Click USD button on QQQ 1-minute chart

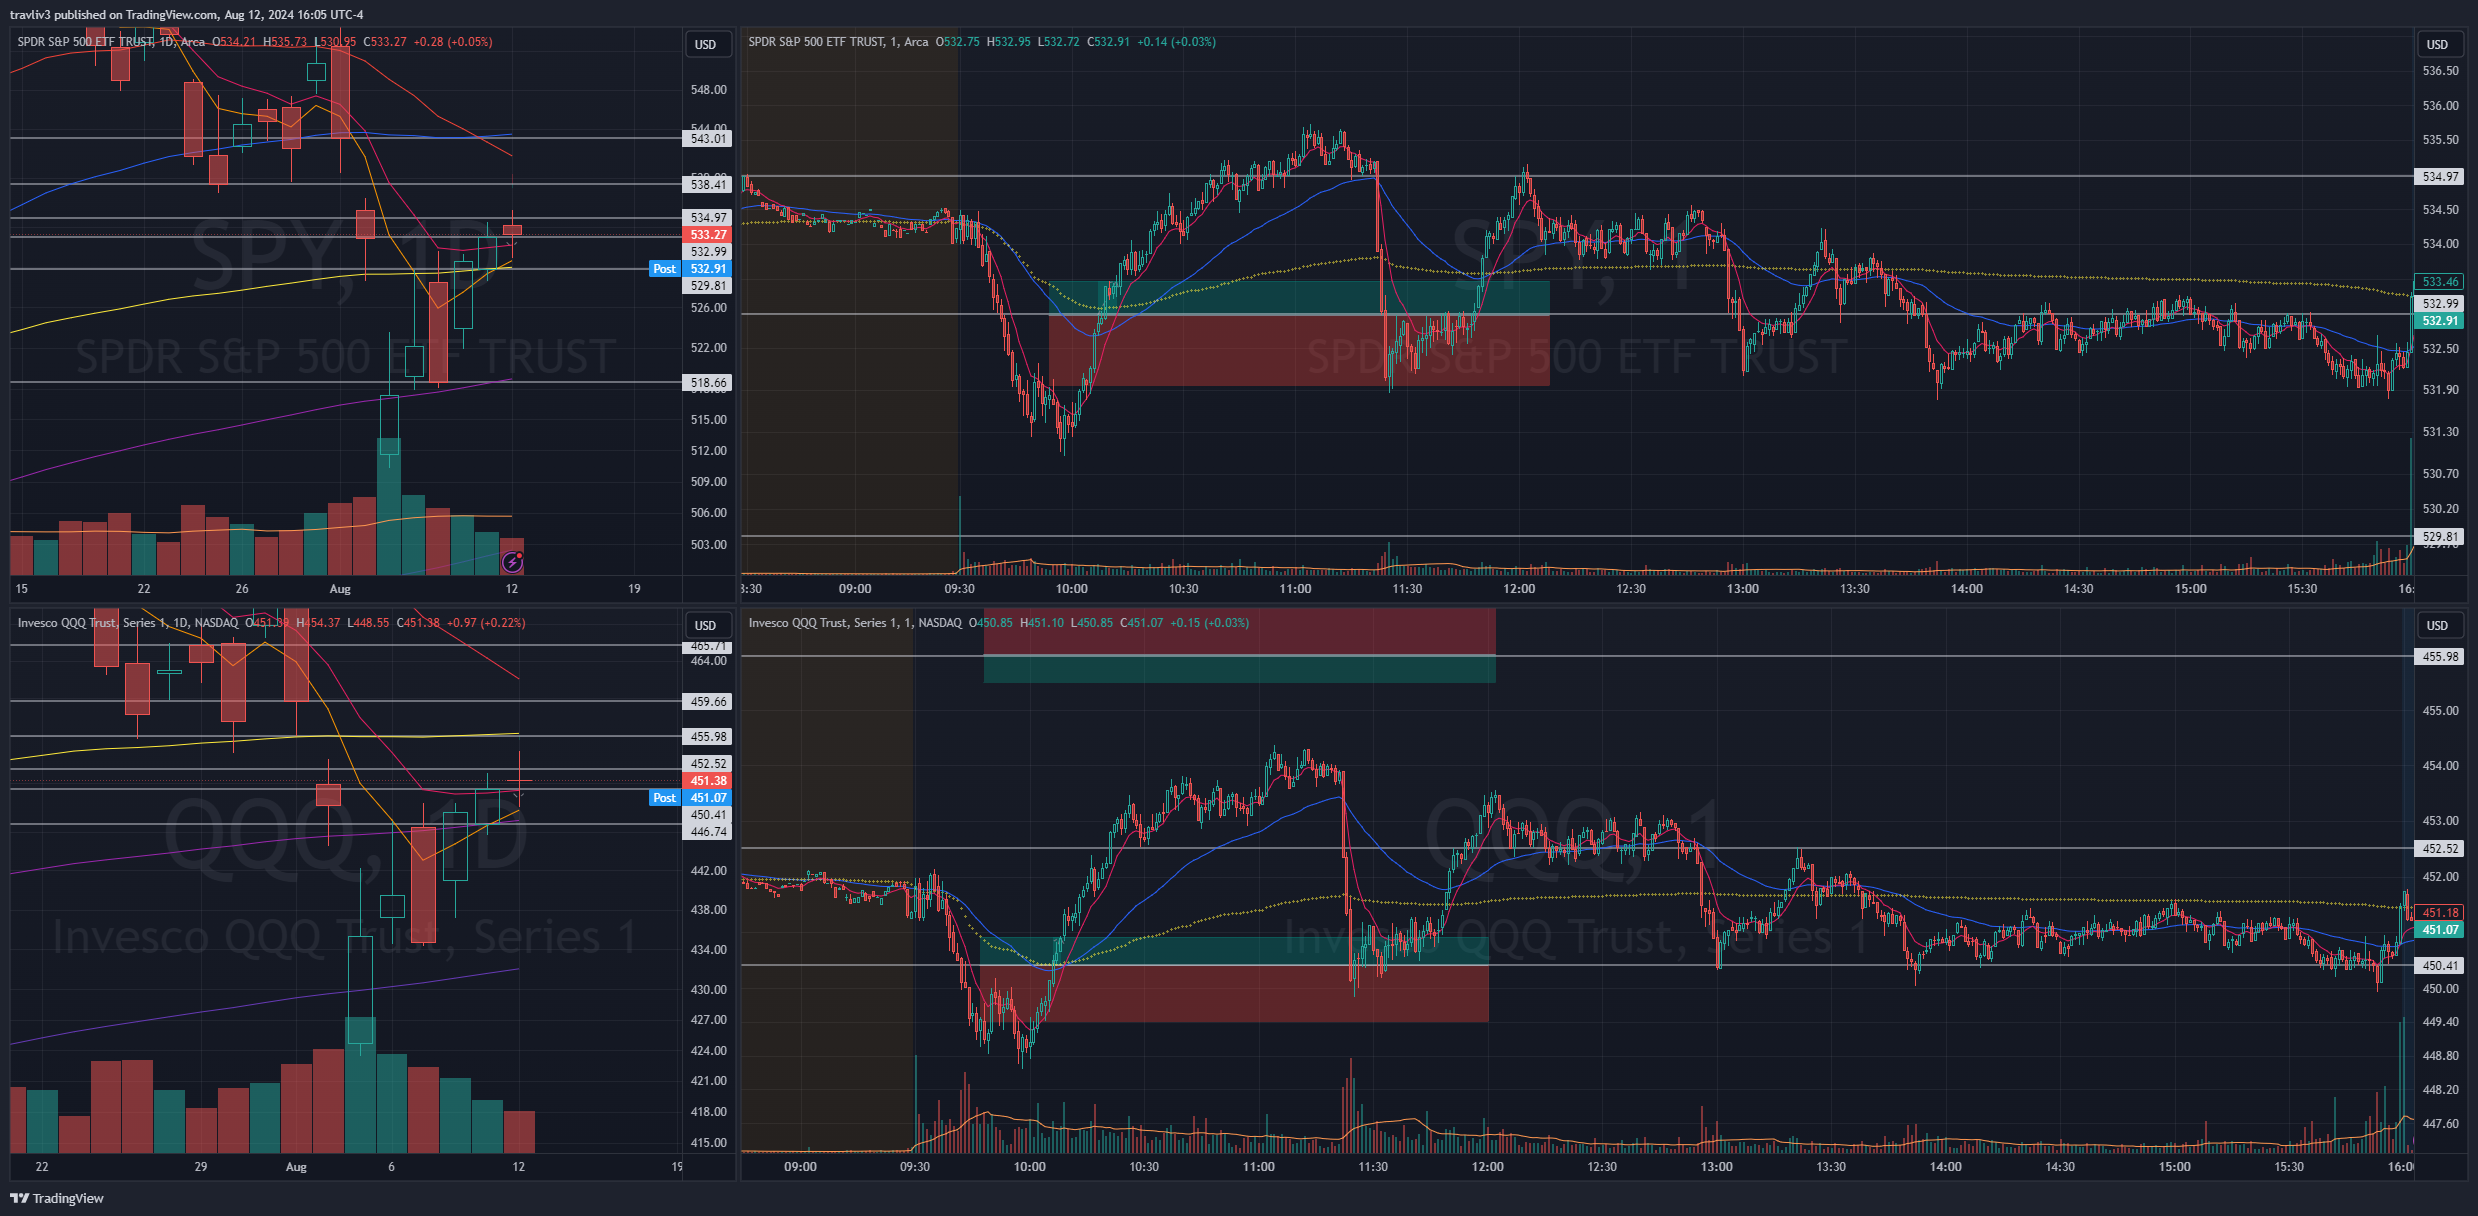tap(2437, 625)
